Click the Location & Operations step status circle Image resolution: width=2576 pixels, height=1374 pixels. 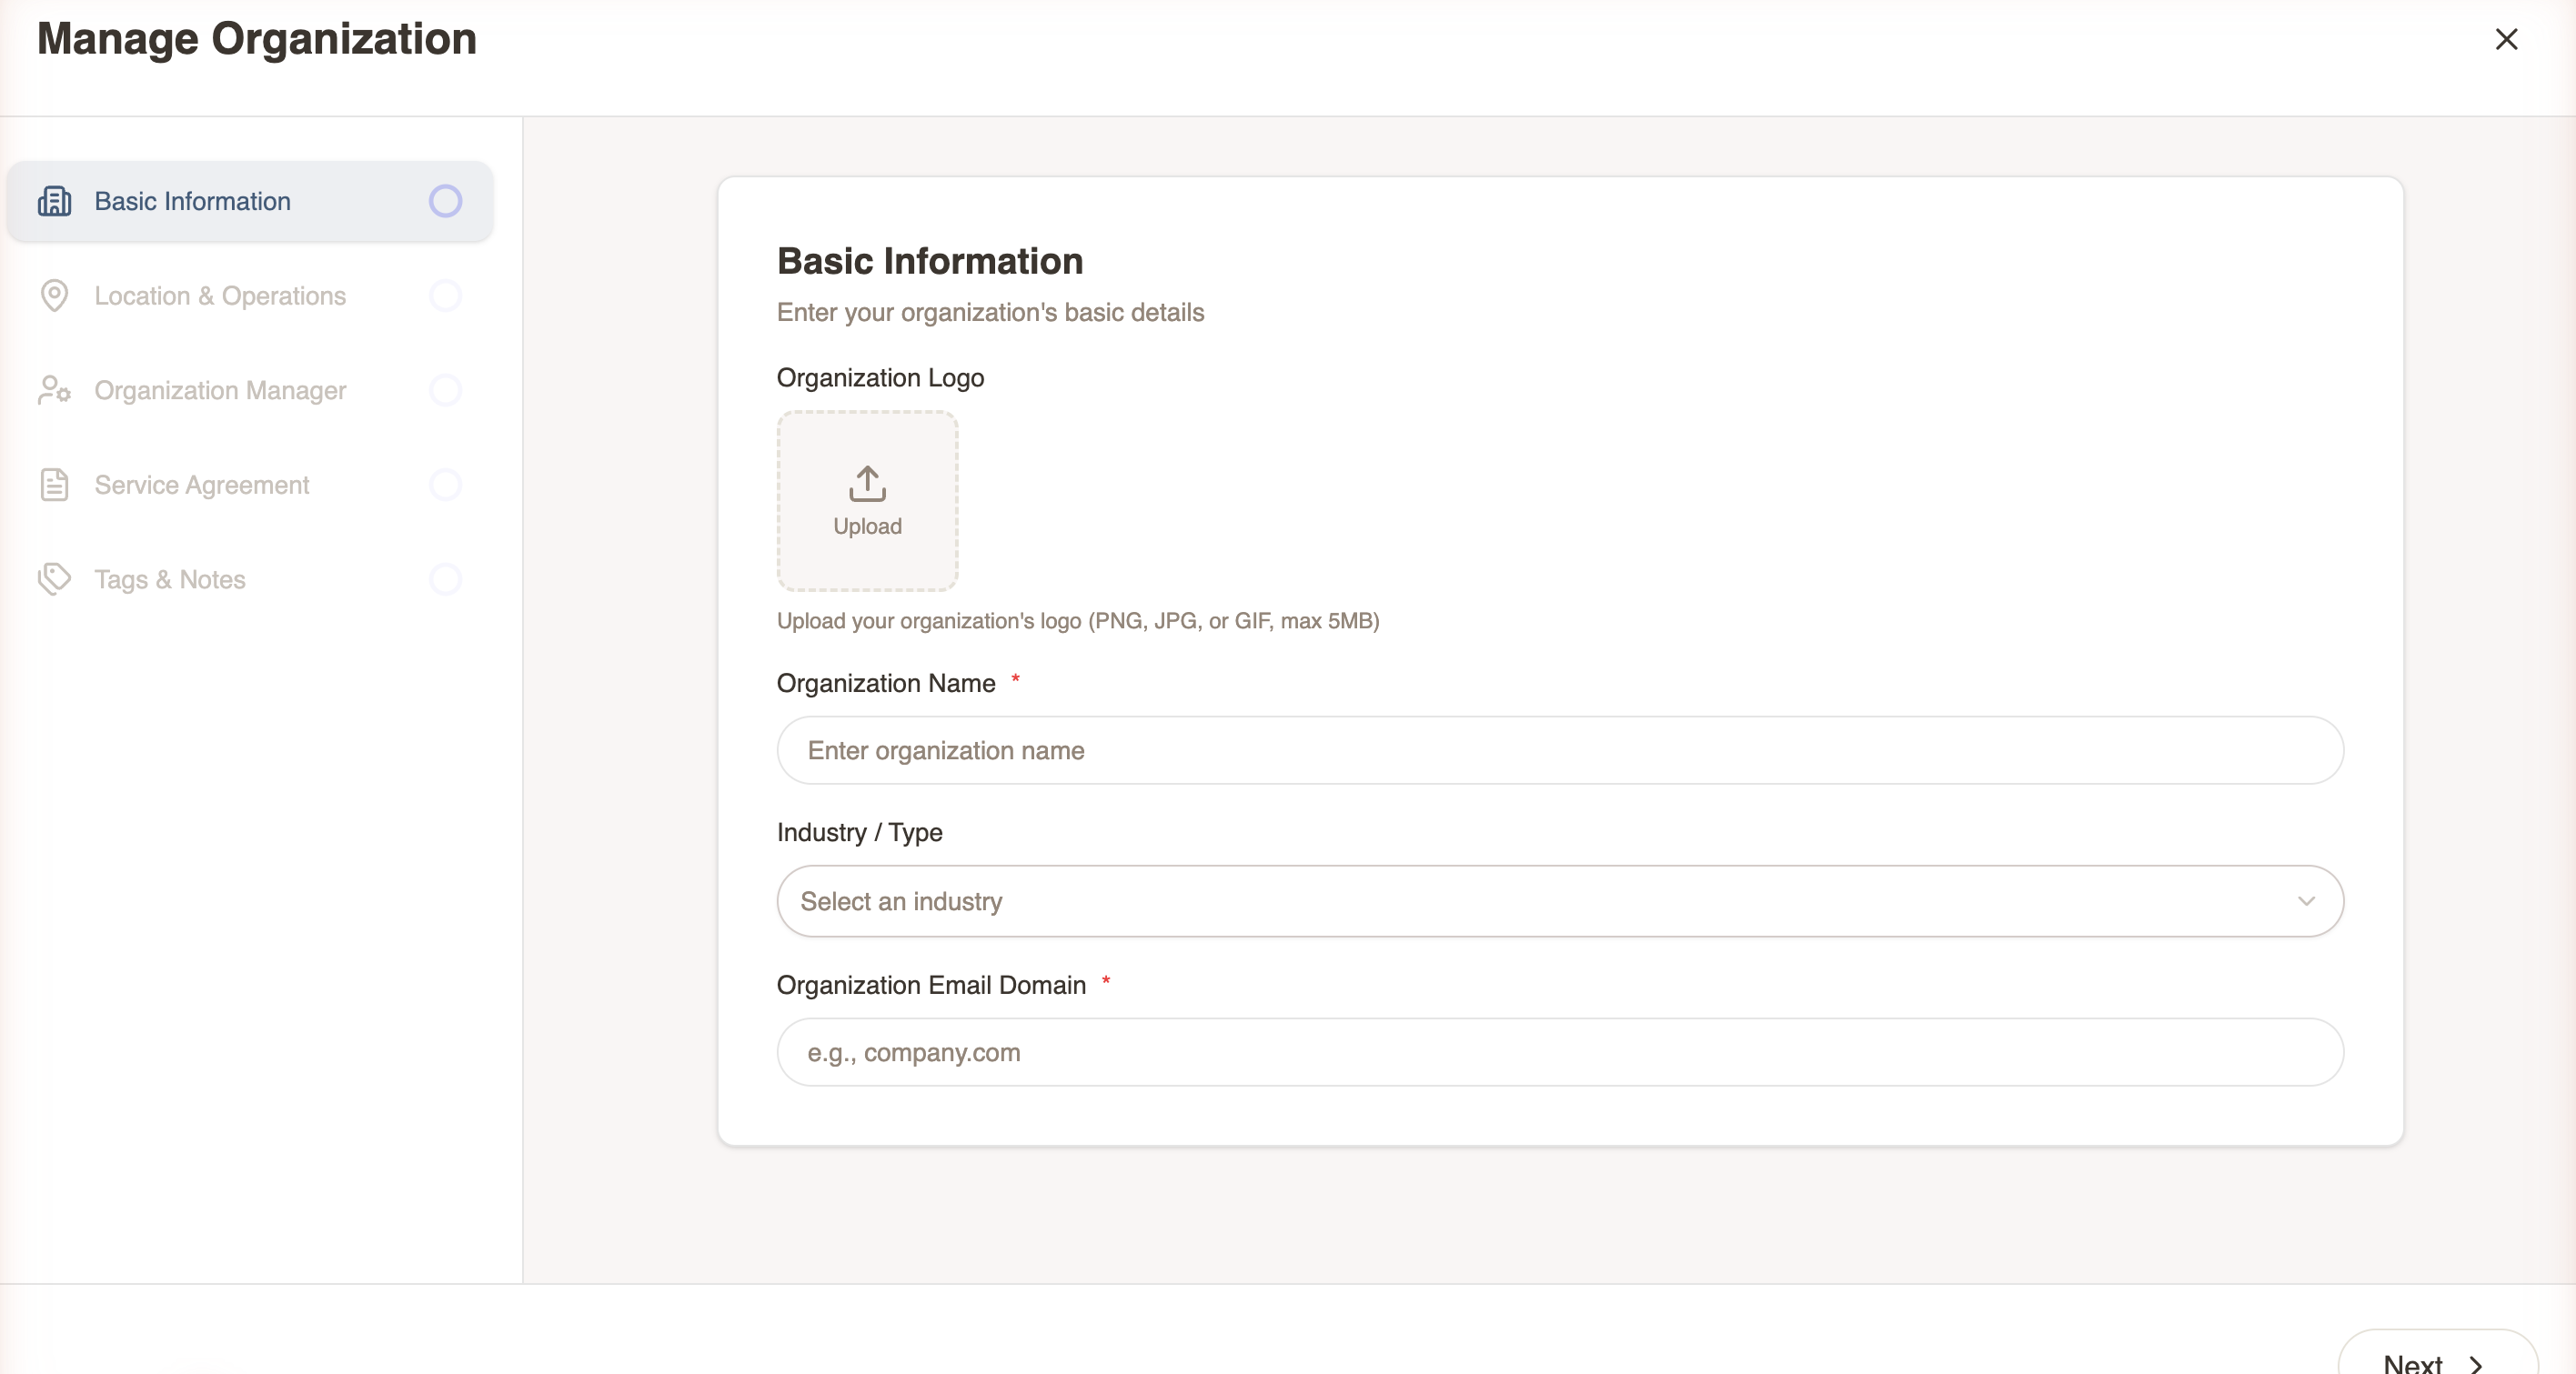coord(445,296)
